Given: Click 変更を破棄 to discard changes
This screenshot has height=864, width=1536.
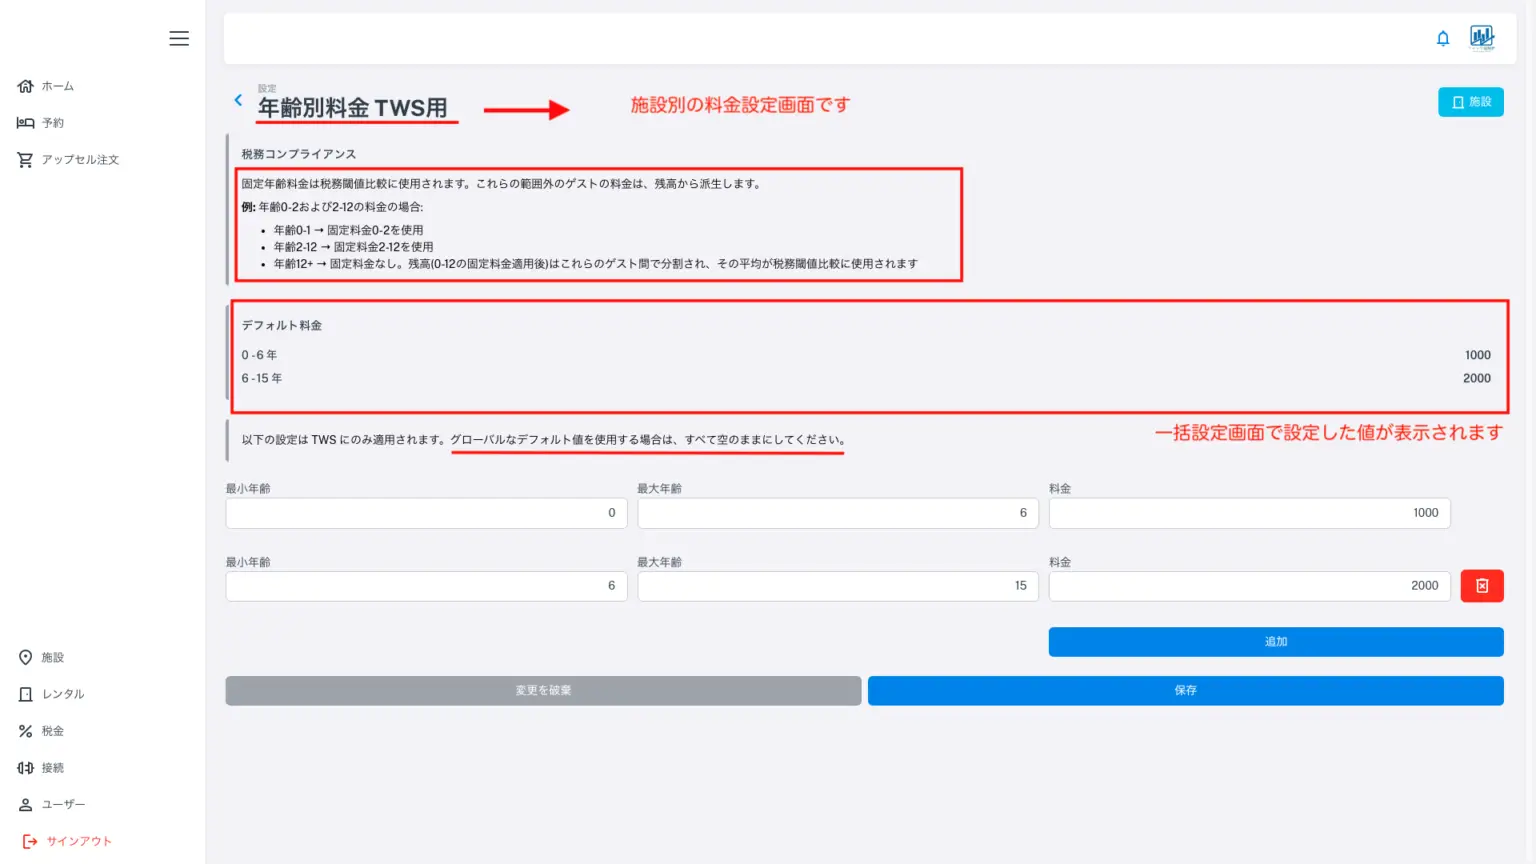Looking at the screenshot, I should [x=543, y=691].
